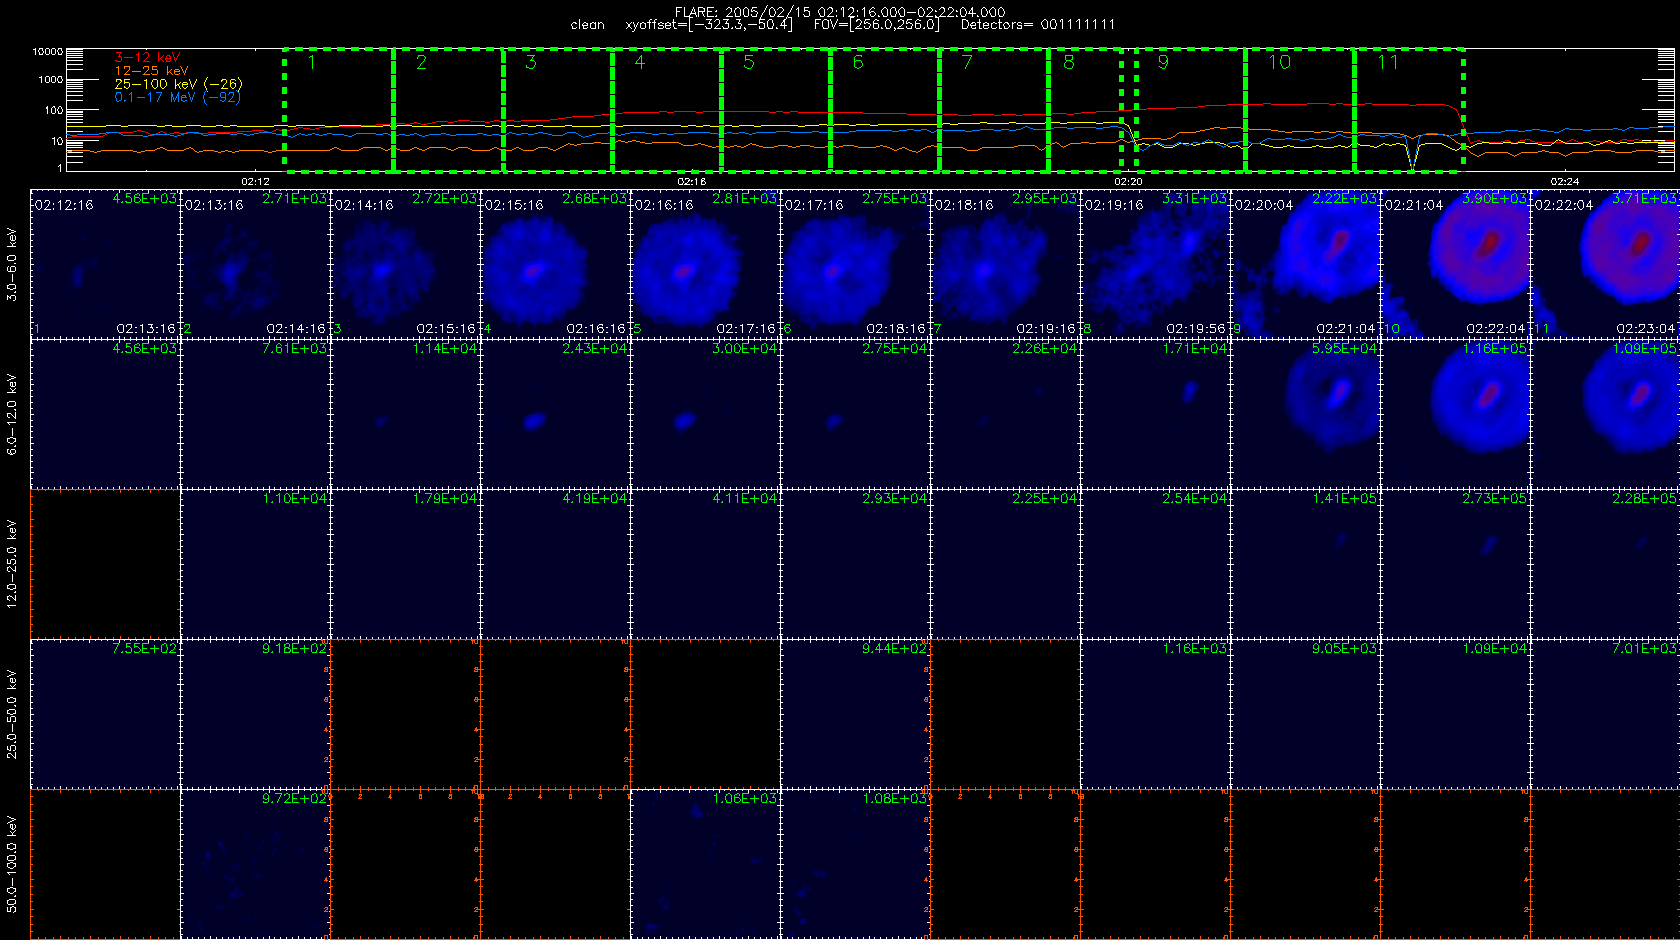The width and height of the screenshot is (1680, 940).
Task: Click the '02:12' time axis label
Action: pyautogui.click(x=255, y=181)
